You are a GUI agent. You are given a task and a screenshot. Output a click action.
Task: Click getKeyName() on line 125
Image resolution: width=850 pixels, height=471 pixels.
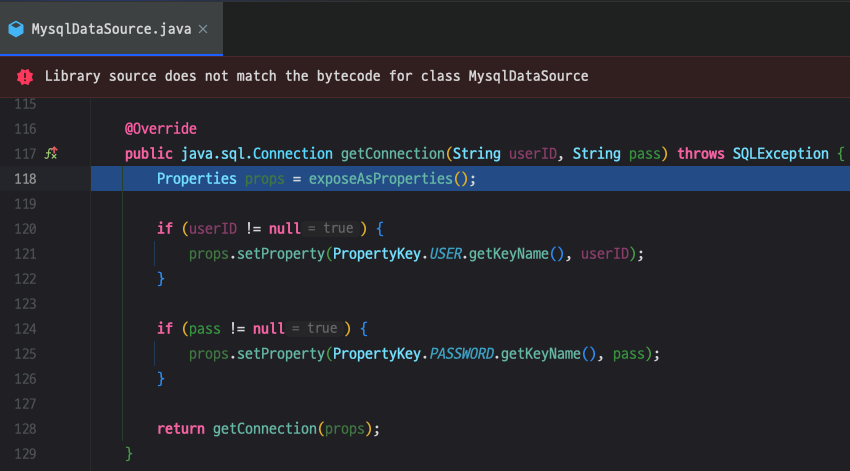click(x=549, y=353)
